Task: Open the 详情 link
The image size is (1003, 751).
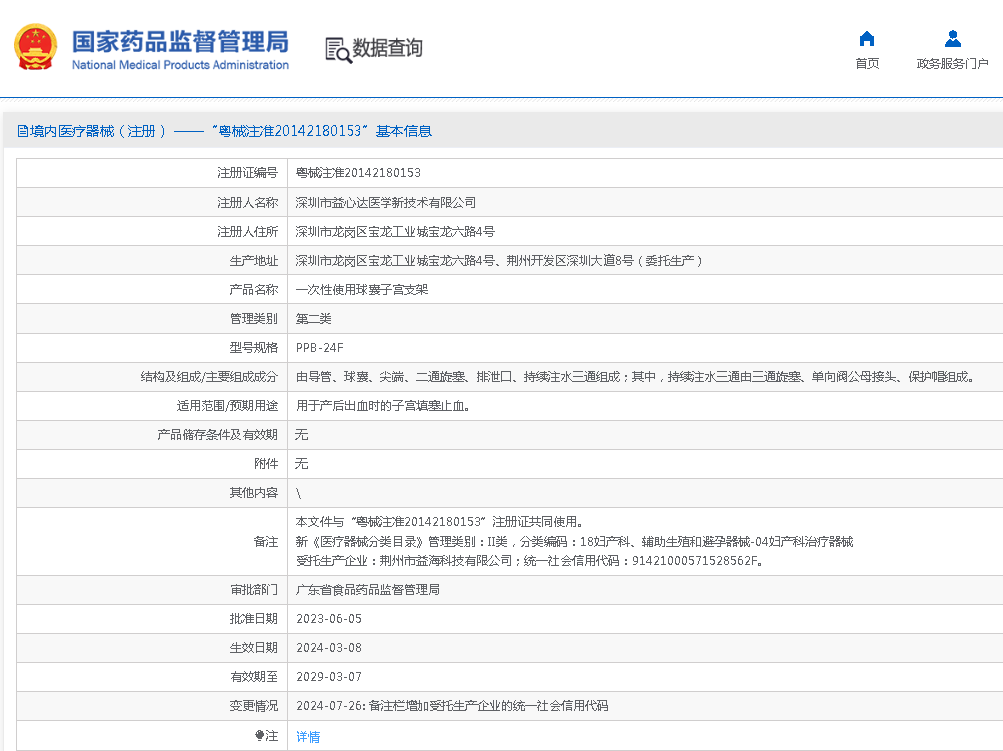Action: [308, 736]
